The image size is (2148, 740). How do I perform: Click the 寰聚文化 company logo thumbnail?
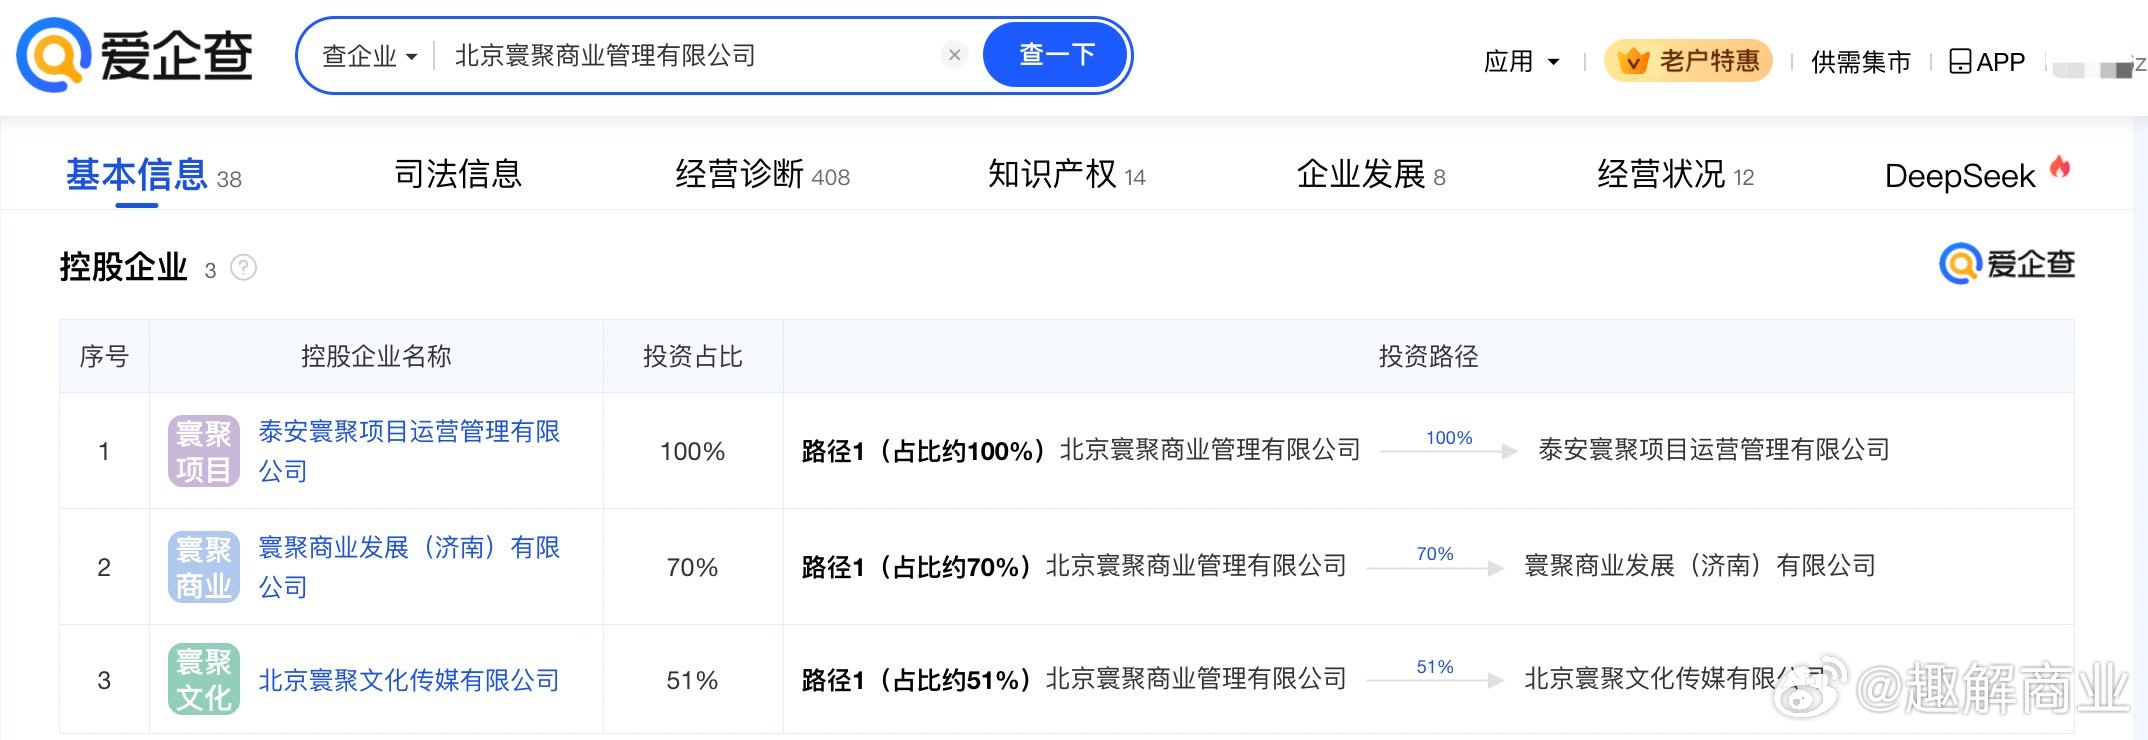click(204, 679)
